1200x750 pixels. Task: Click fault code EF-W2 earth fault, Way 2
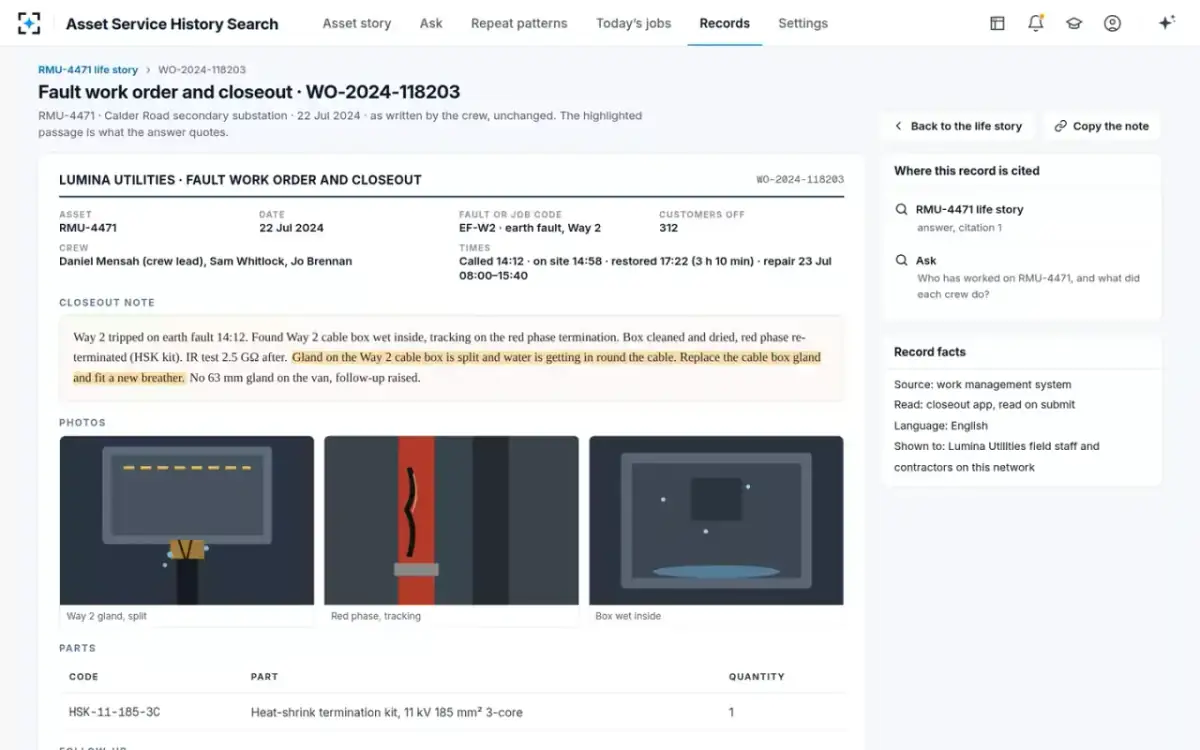(530, 228)
